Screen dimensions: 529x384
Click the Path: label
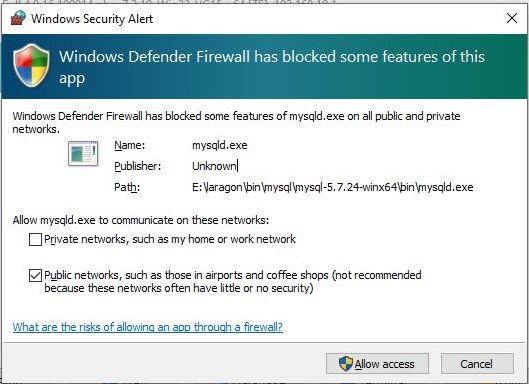point(127,187)
